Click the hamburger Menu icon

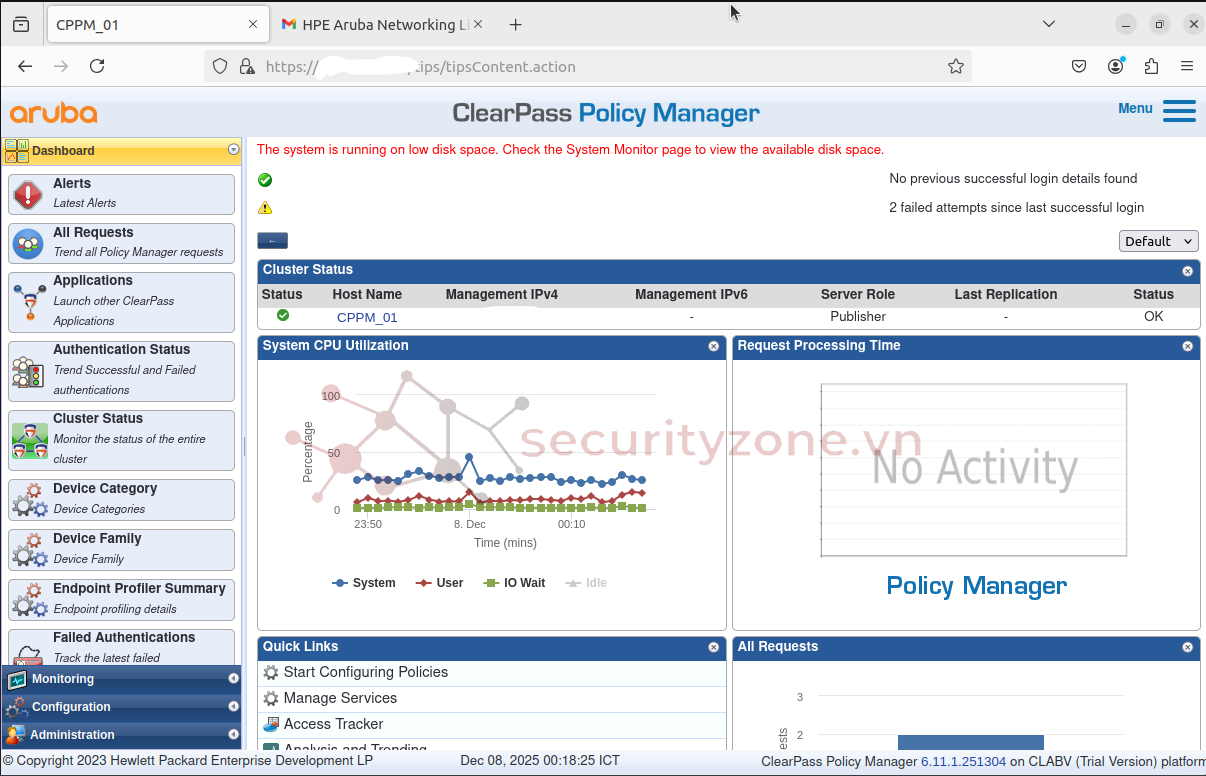(x=1179, y=110)
